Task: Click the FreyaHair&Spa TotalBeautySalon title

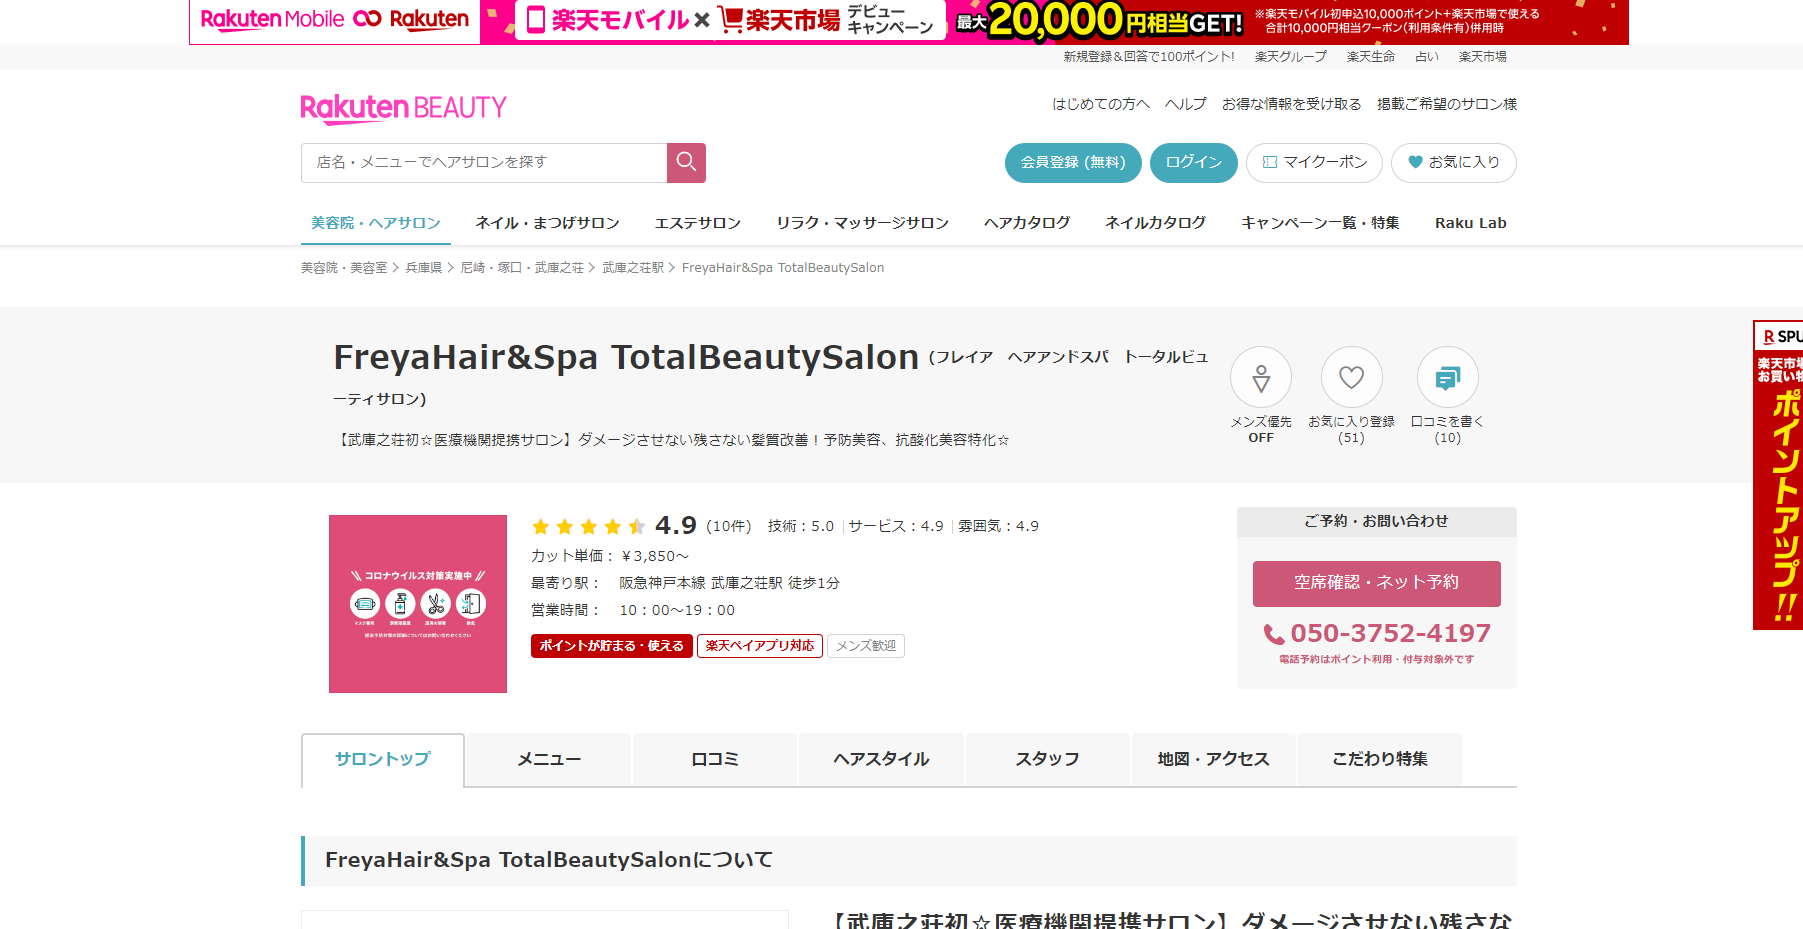Action: 626,357
